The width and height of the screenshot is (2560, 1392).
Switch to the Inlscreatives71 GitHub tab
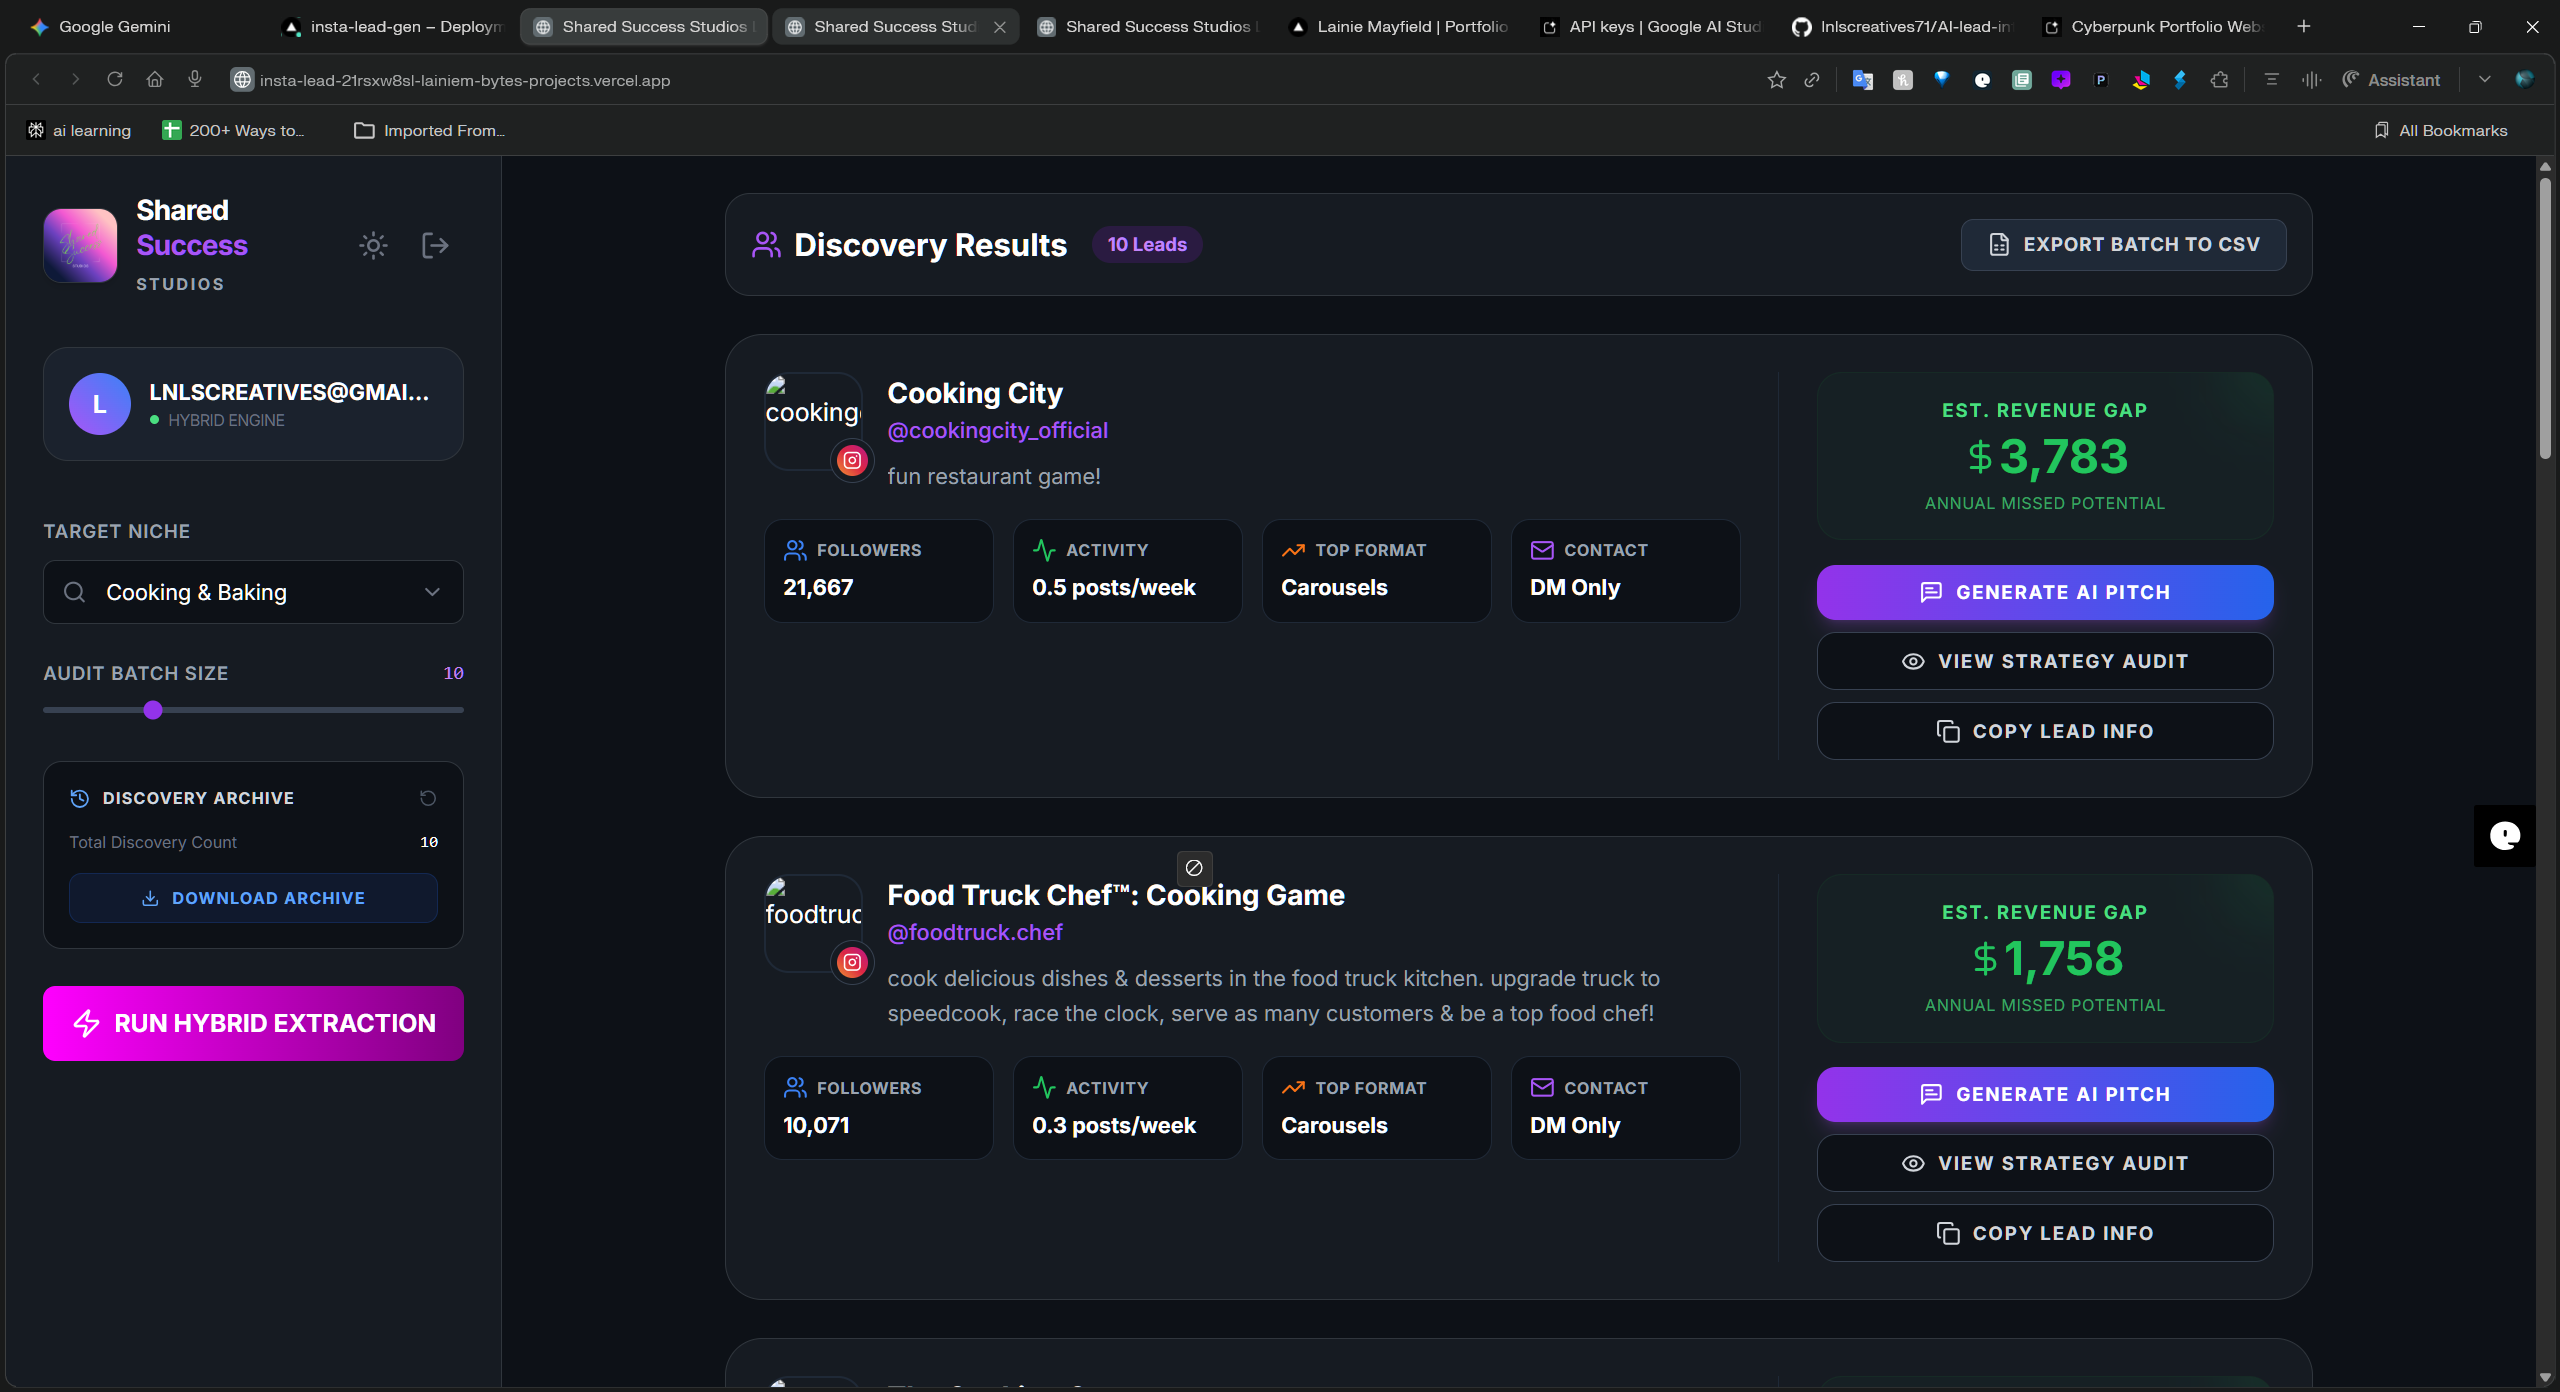(x=1903, y=27)
